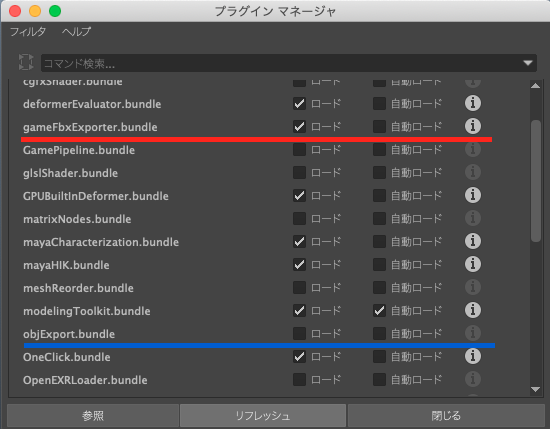Enable auto load for GPUBuiltInDeformer.bundle
This screenshot has height=429, width=550.
point(379,196)
